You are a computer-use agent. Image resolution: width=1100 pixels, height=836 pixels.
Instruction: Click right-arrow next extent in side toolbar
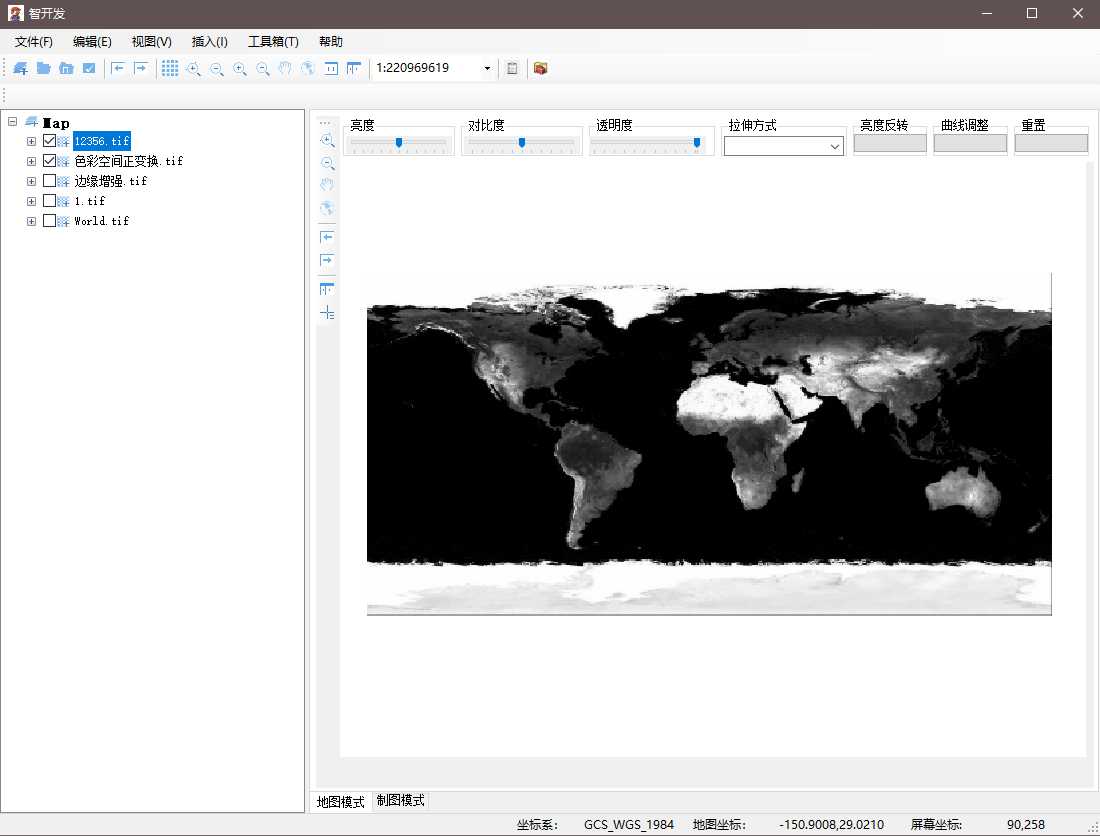[x=327, y=260]
